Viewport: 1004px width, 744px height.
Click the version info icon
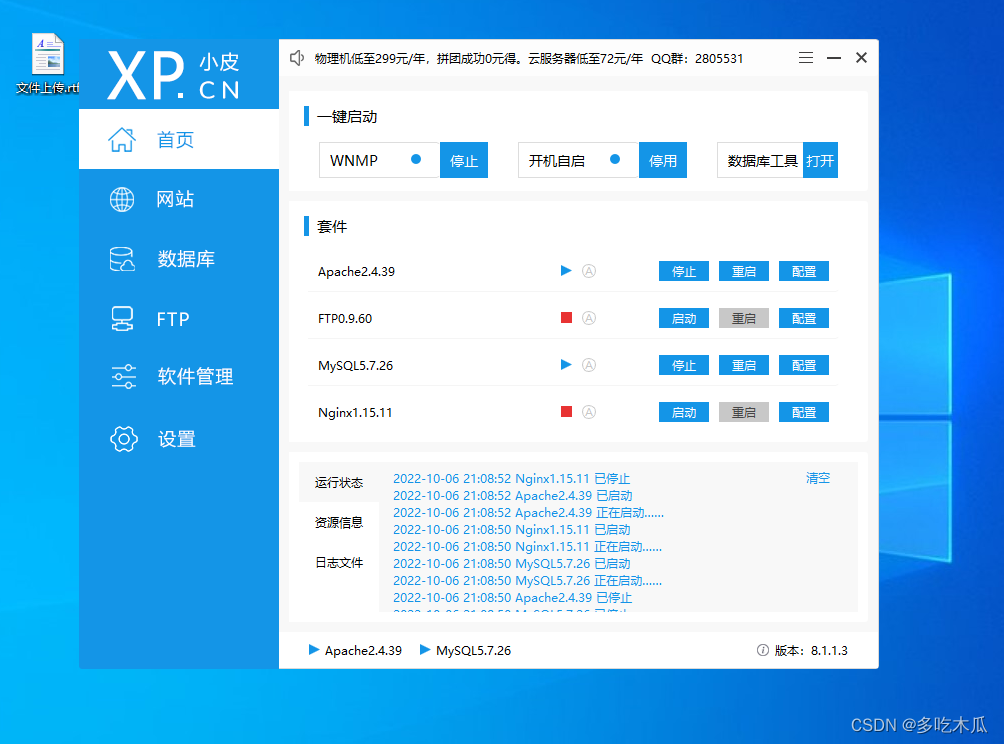[763, 650]
